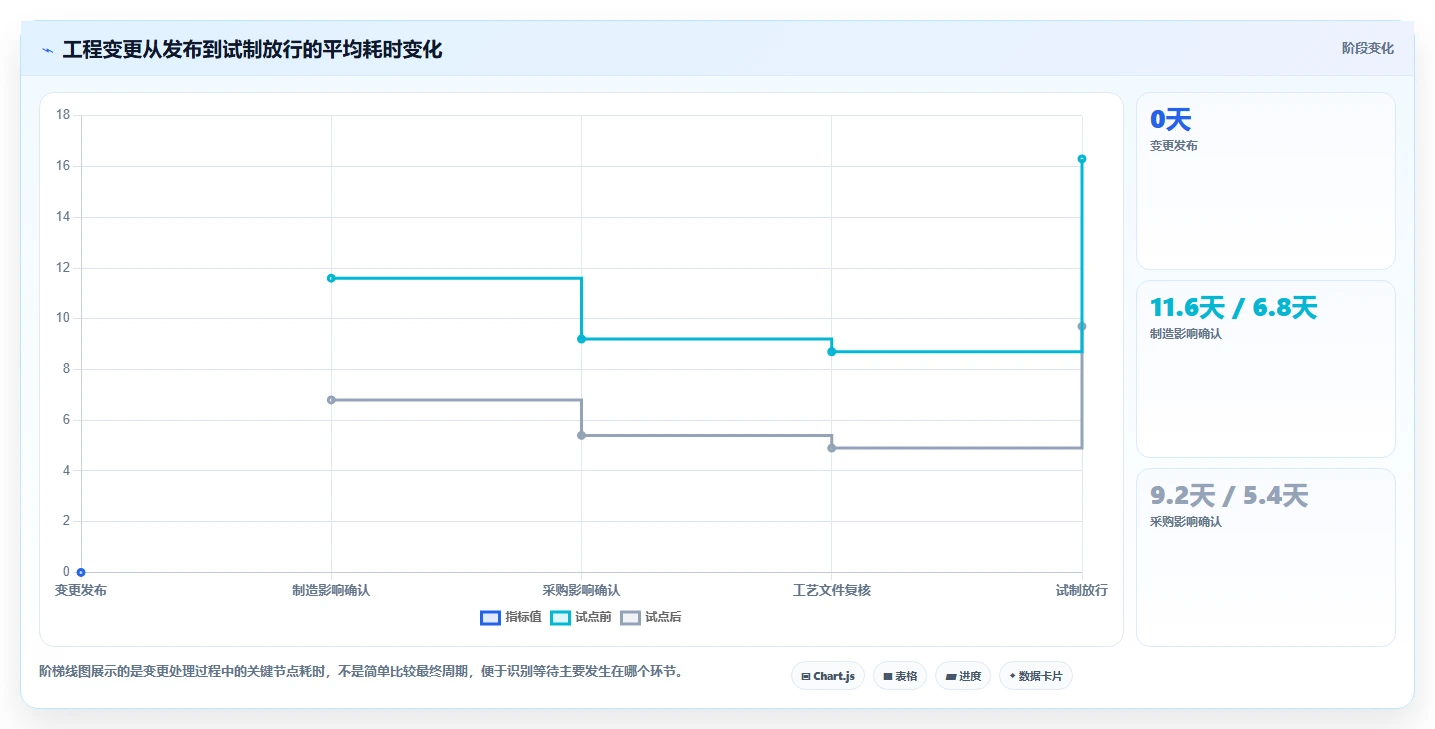
Task: Click the Chart.js tag
Action: [x=828, y=676]
